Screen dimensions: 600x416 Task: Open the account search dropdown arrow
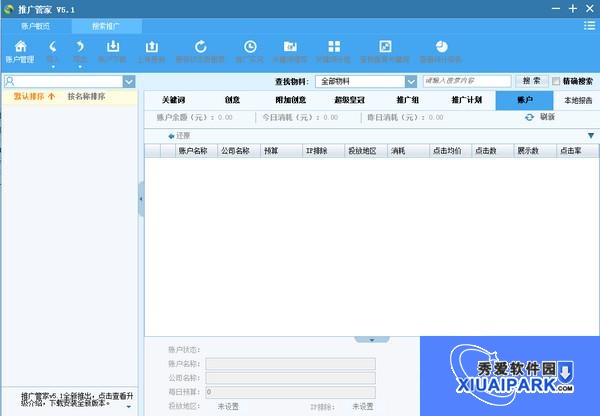pos(129,81)
